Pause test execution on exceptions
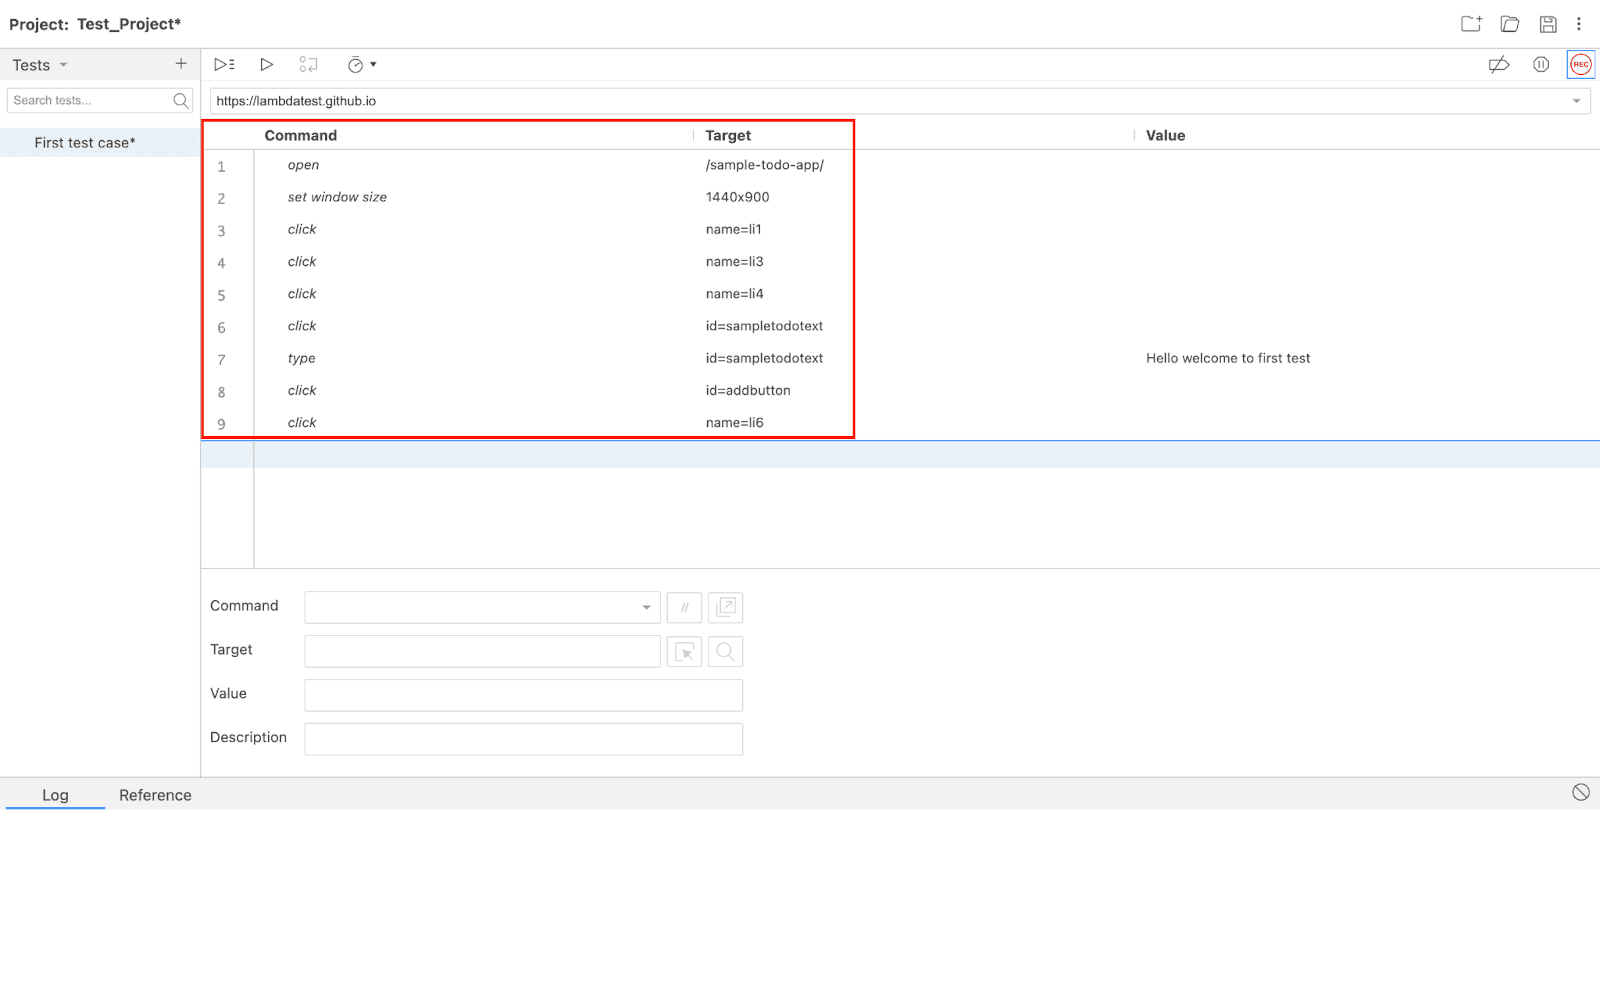This screenshot has height=1000, width=1600. pos(1540,64)
